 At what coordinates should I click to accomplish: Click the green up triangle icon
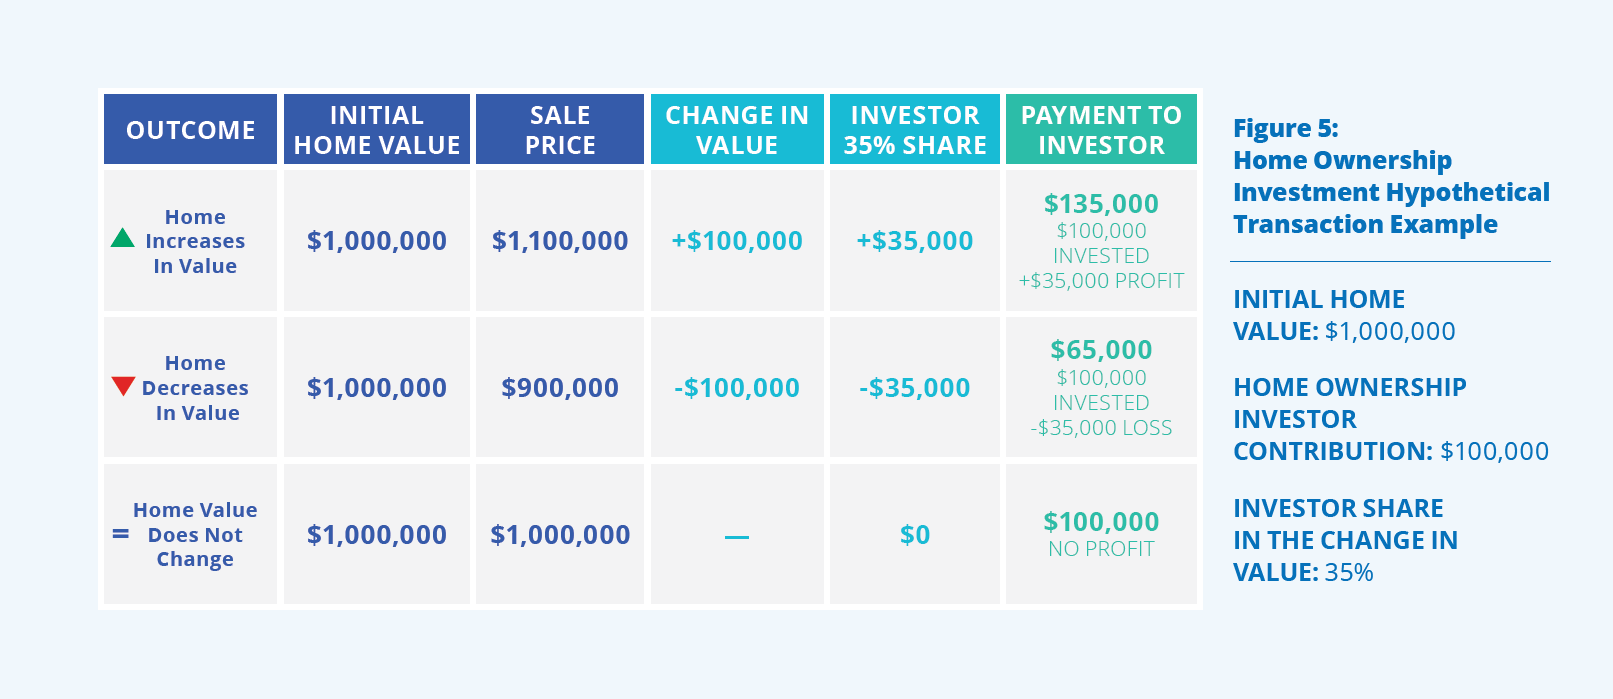coord(122,238)
